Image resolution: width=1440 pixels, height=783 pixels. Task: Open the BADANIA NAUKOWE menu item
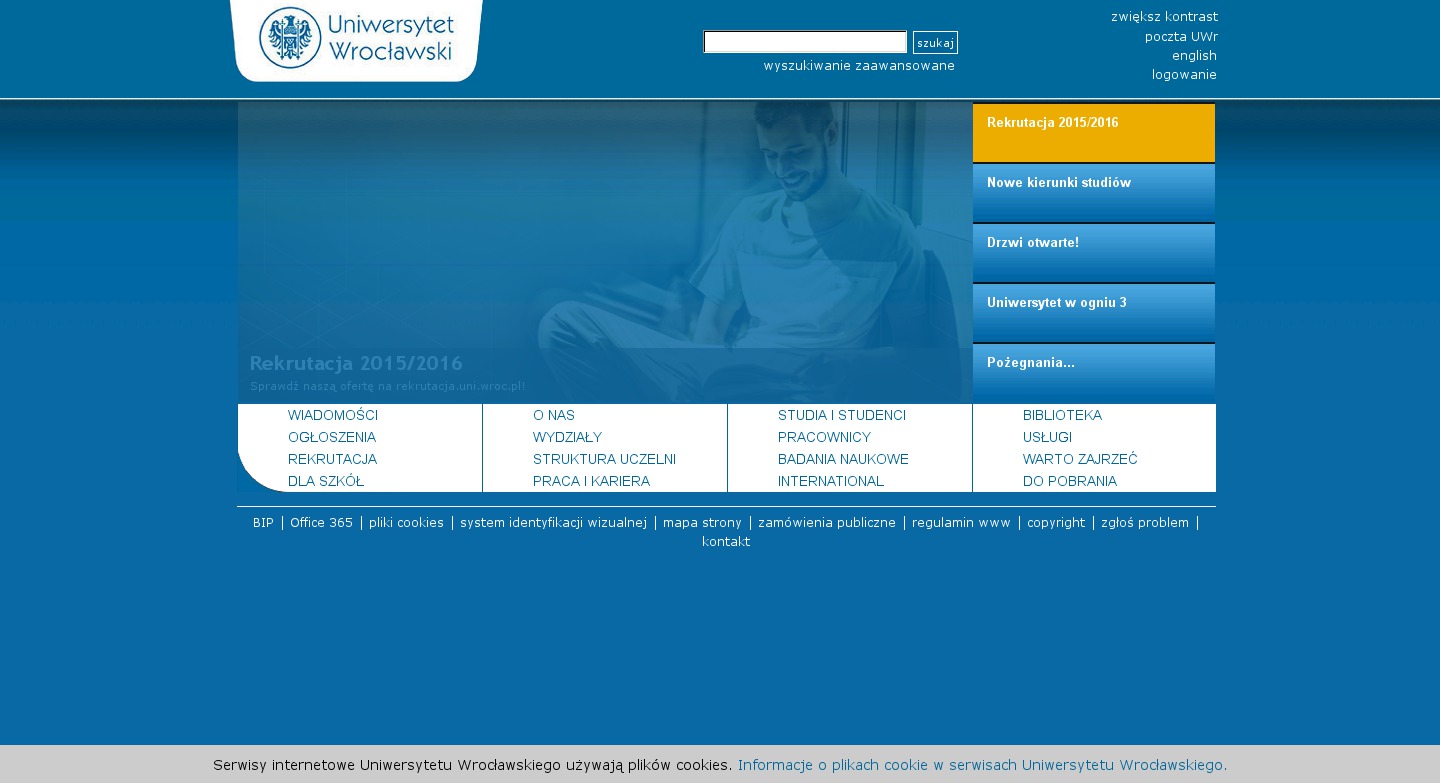pyautogui.click(x=843, y=459)
